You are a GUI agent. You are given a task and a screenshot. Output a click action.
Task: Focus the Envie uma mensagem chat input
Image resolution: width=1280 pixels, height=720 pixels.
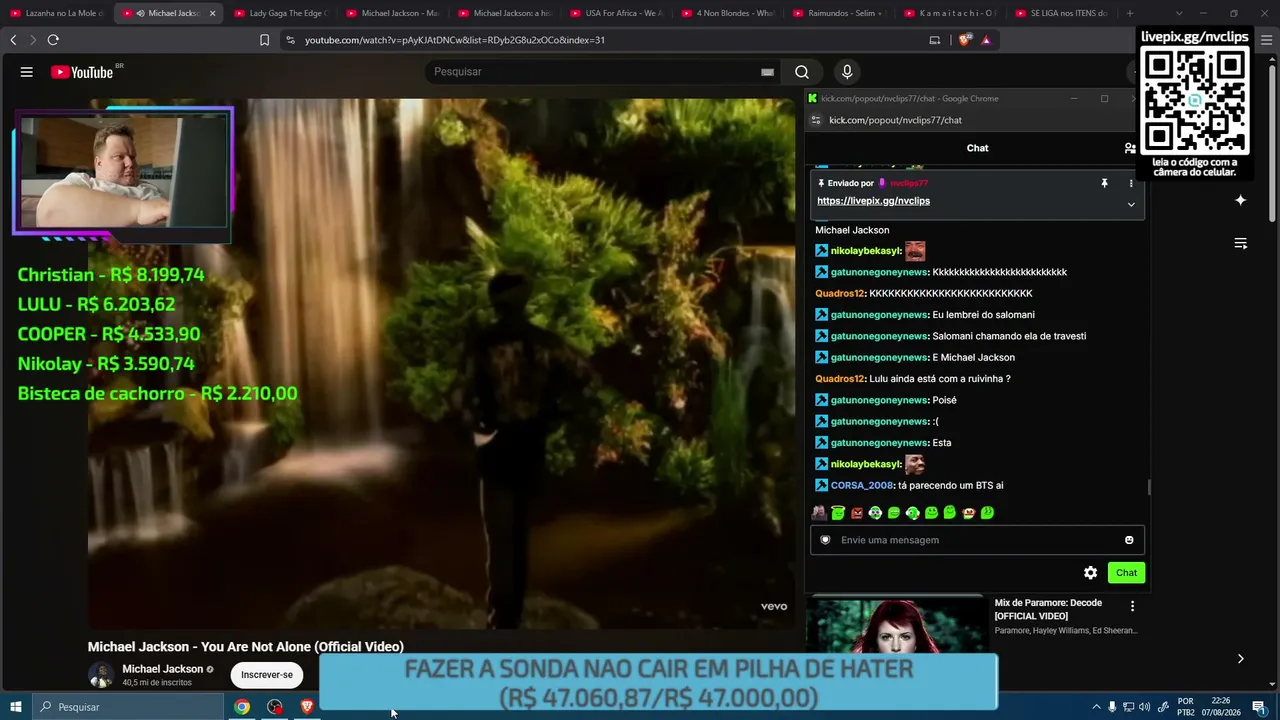(x=977, y=540)
